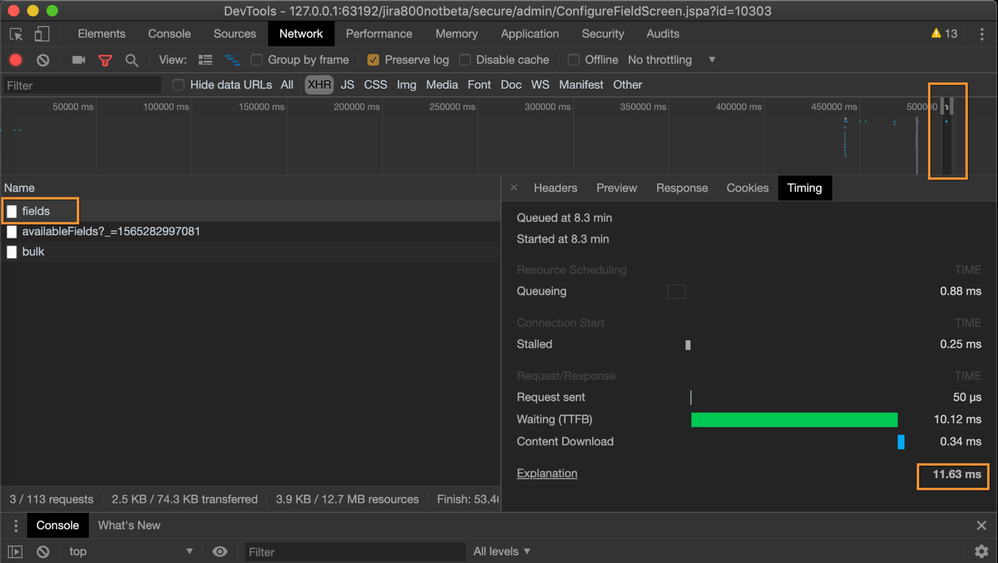Select the Console drawer tab
The height and width of the screenshot is (563, 998).
pyautogui.click(x=57, y=525)
